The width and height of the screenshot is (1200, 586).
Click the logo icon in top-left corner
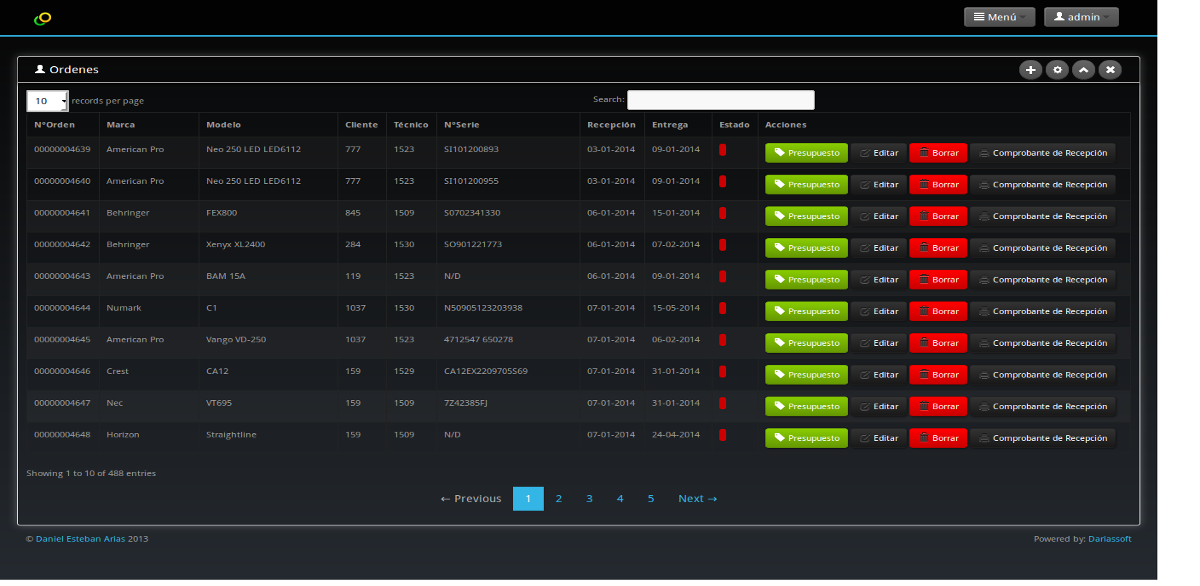(x=42, y=18)
